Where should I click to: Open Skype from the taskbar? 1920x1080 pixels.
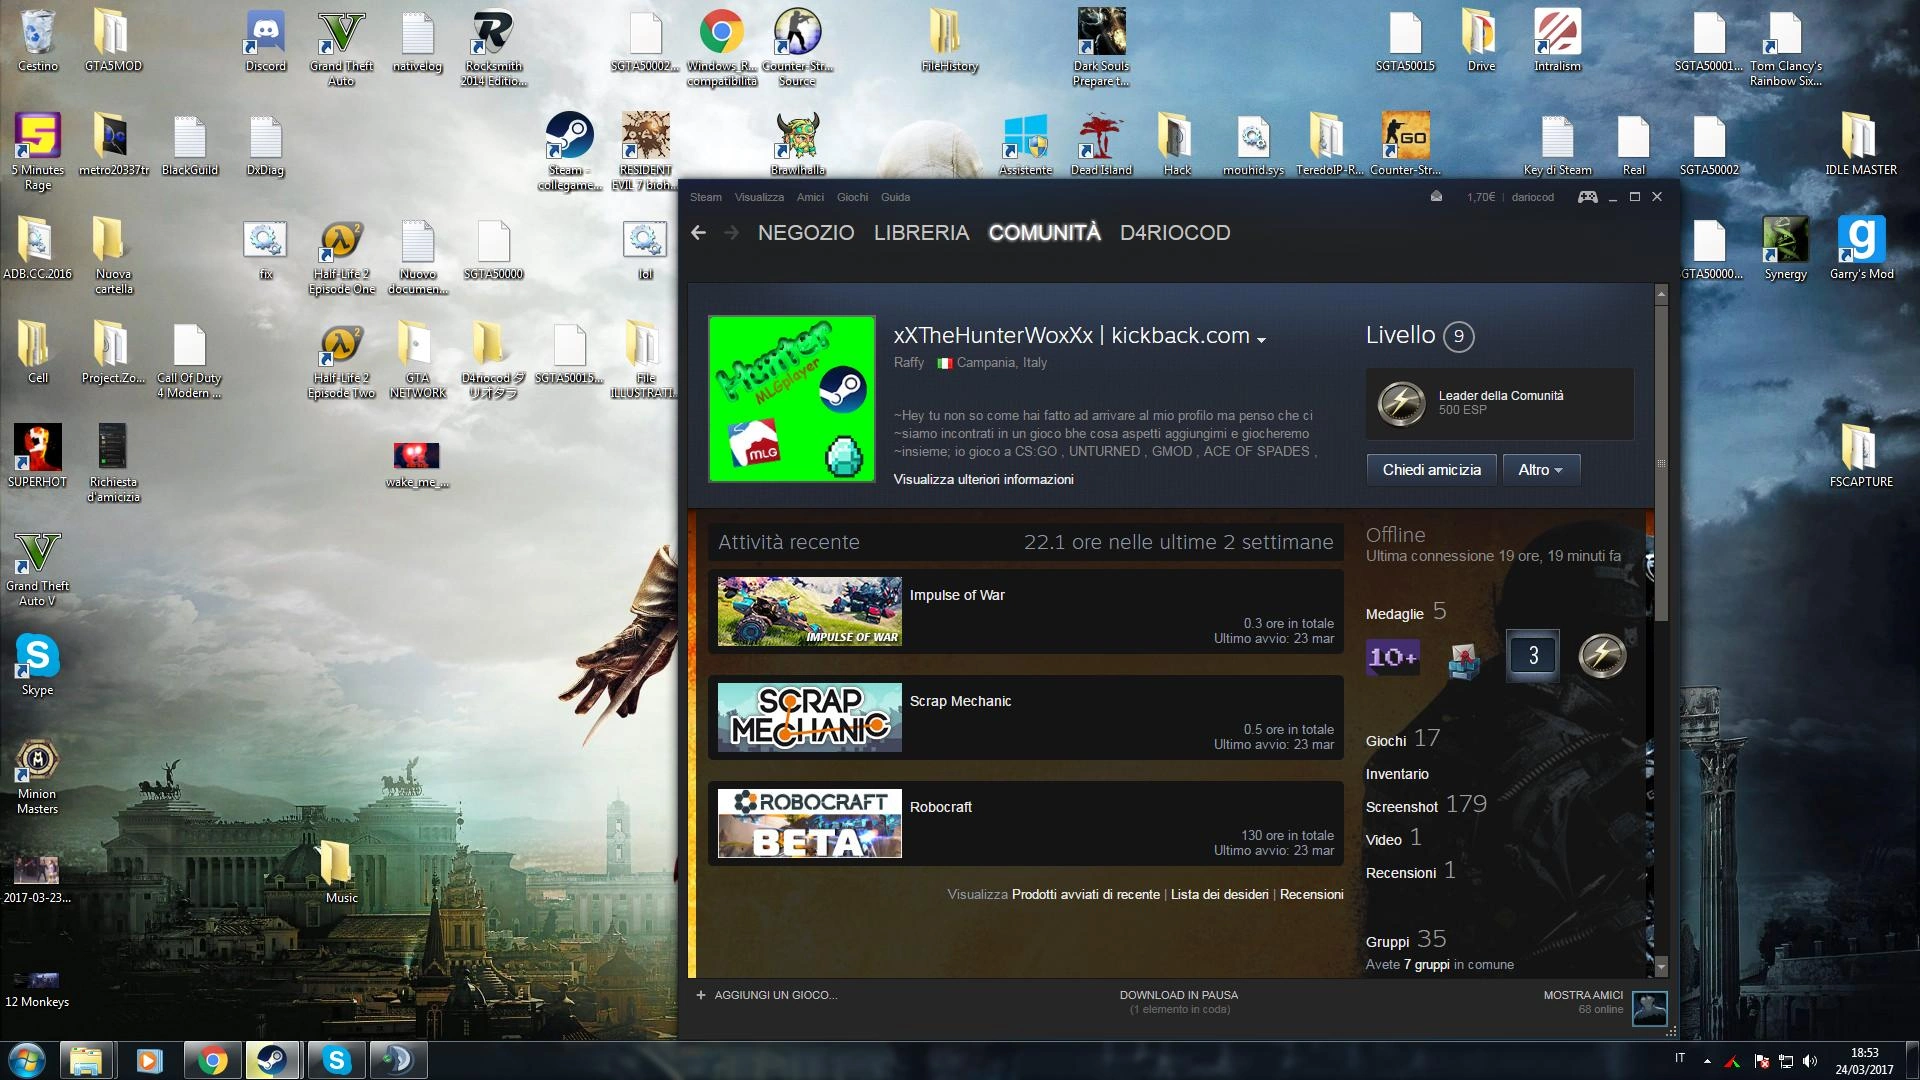[x=336, y=1060]
